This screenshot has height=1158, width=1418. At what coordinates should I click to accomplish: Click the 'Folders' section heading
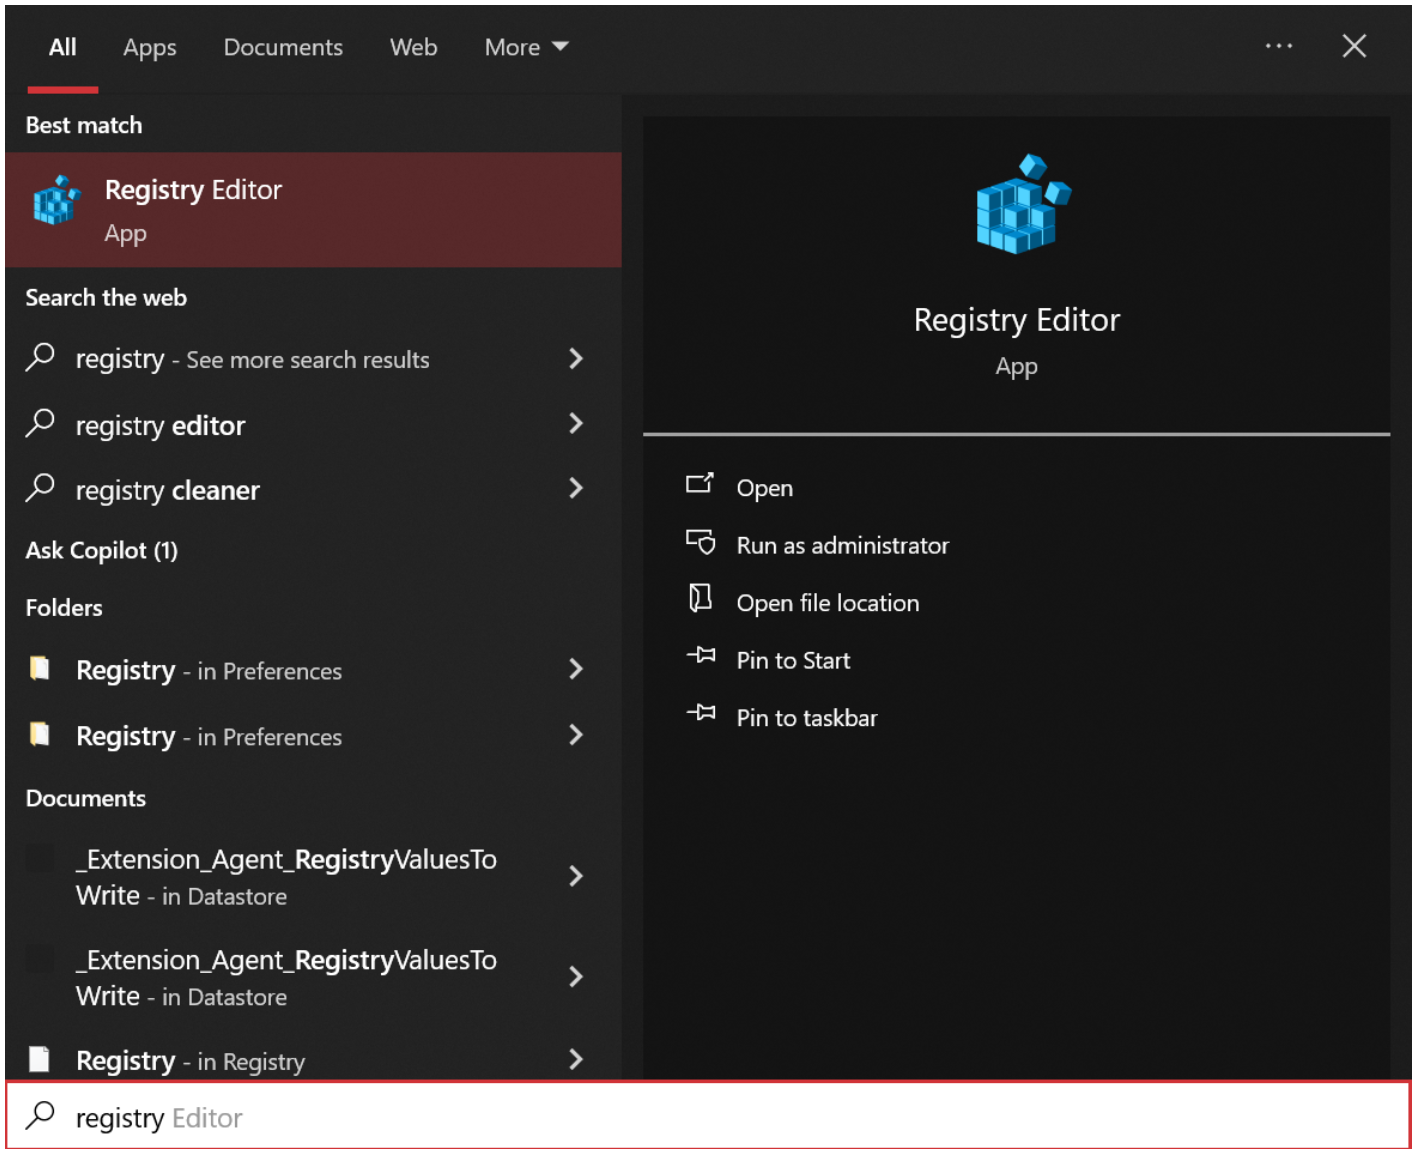(x=64, y=608)
